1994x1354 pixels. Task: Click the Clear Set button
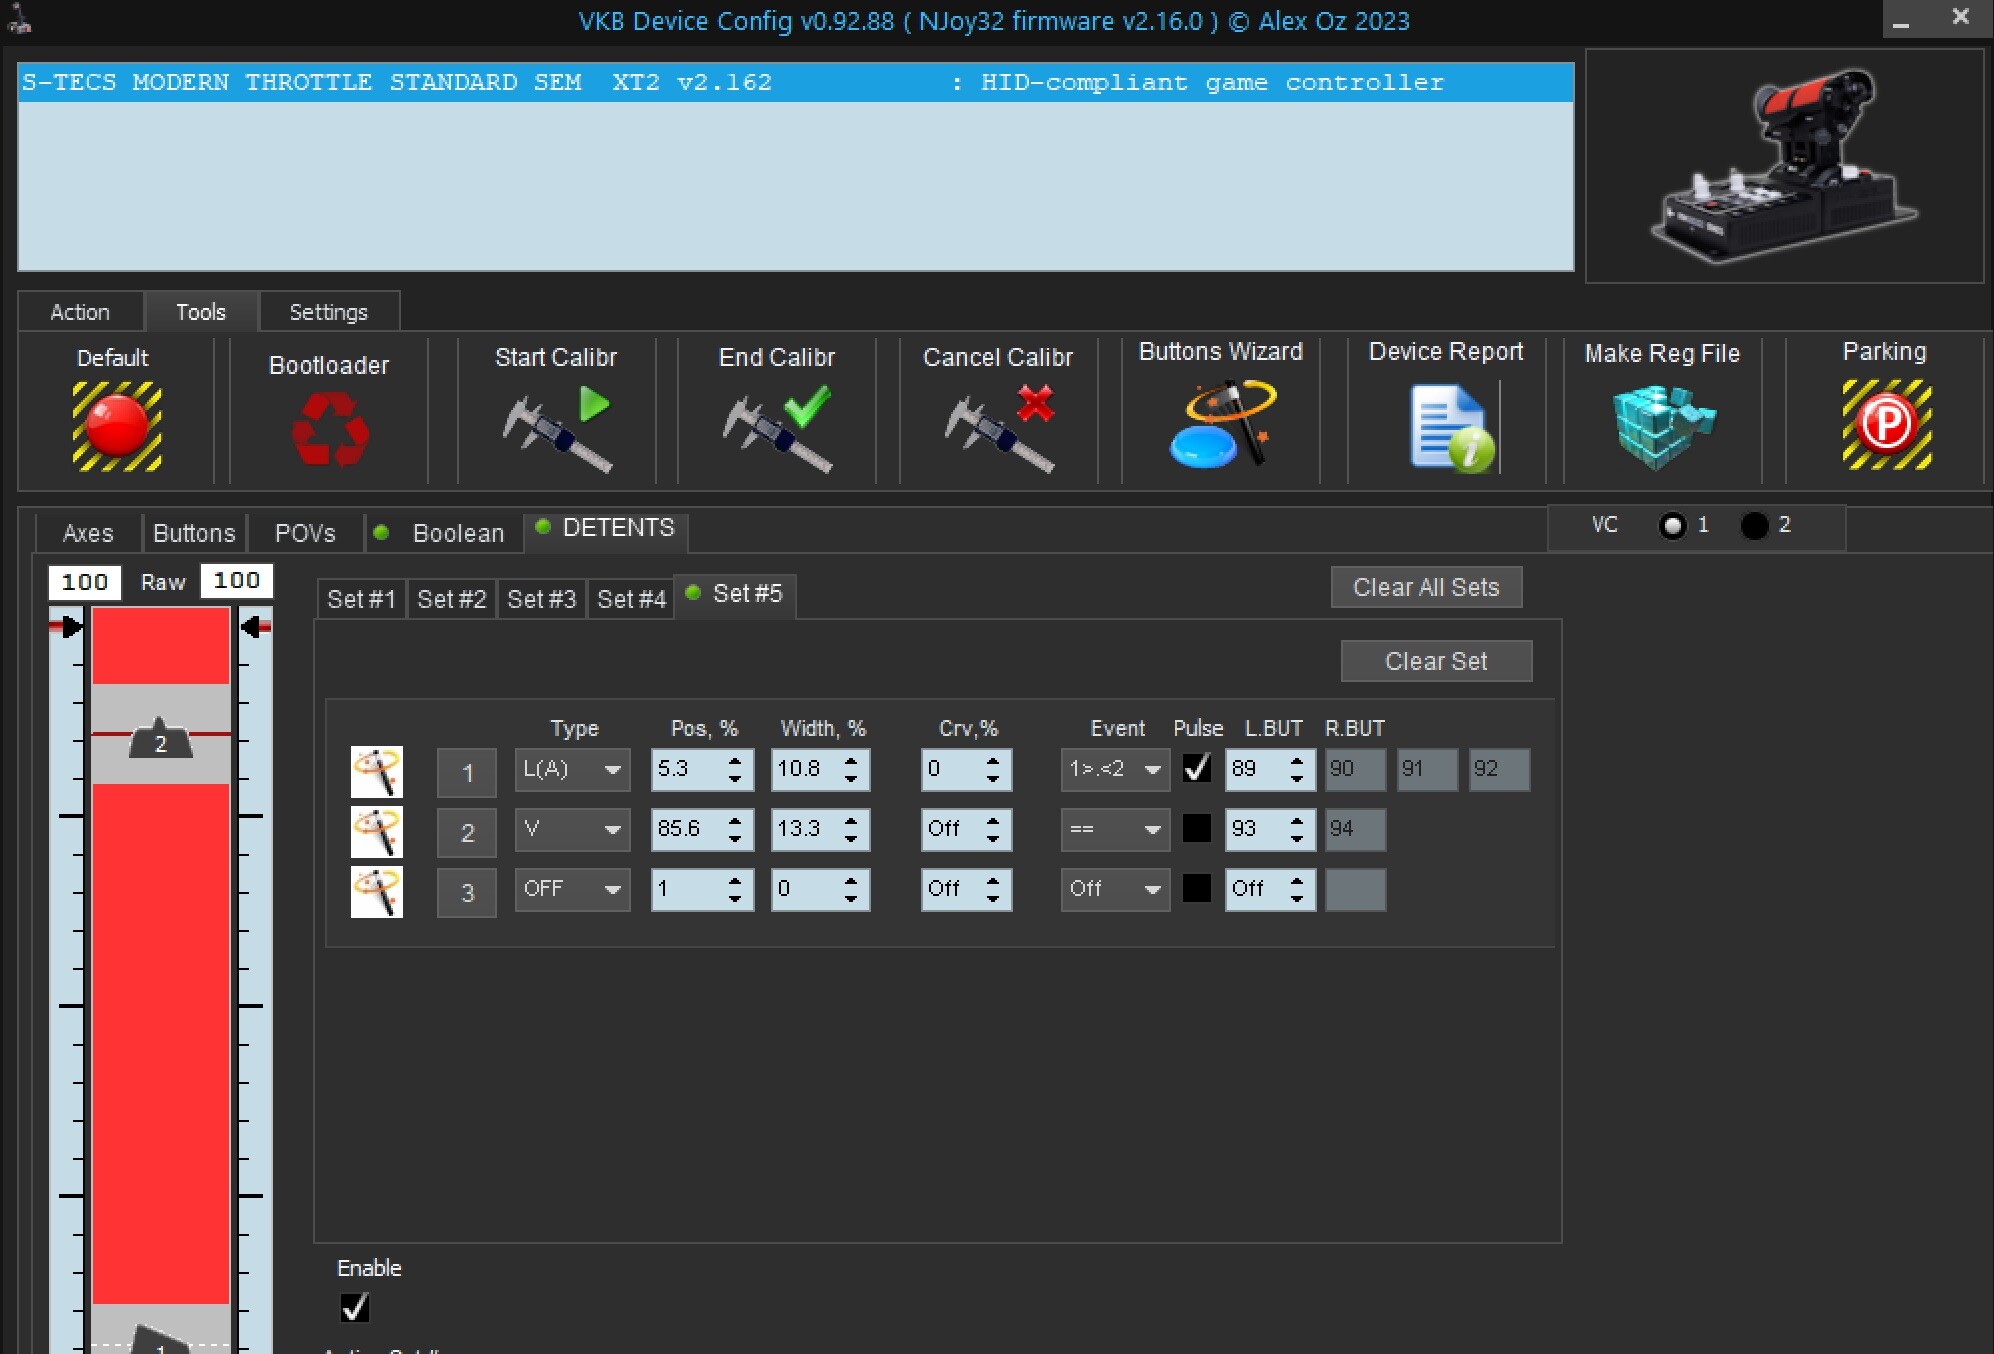tap(1437, 661)
